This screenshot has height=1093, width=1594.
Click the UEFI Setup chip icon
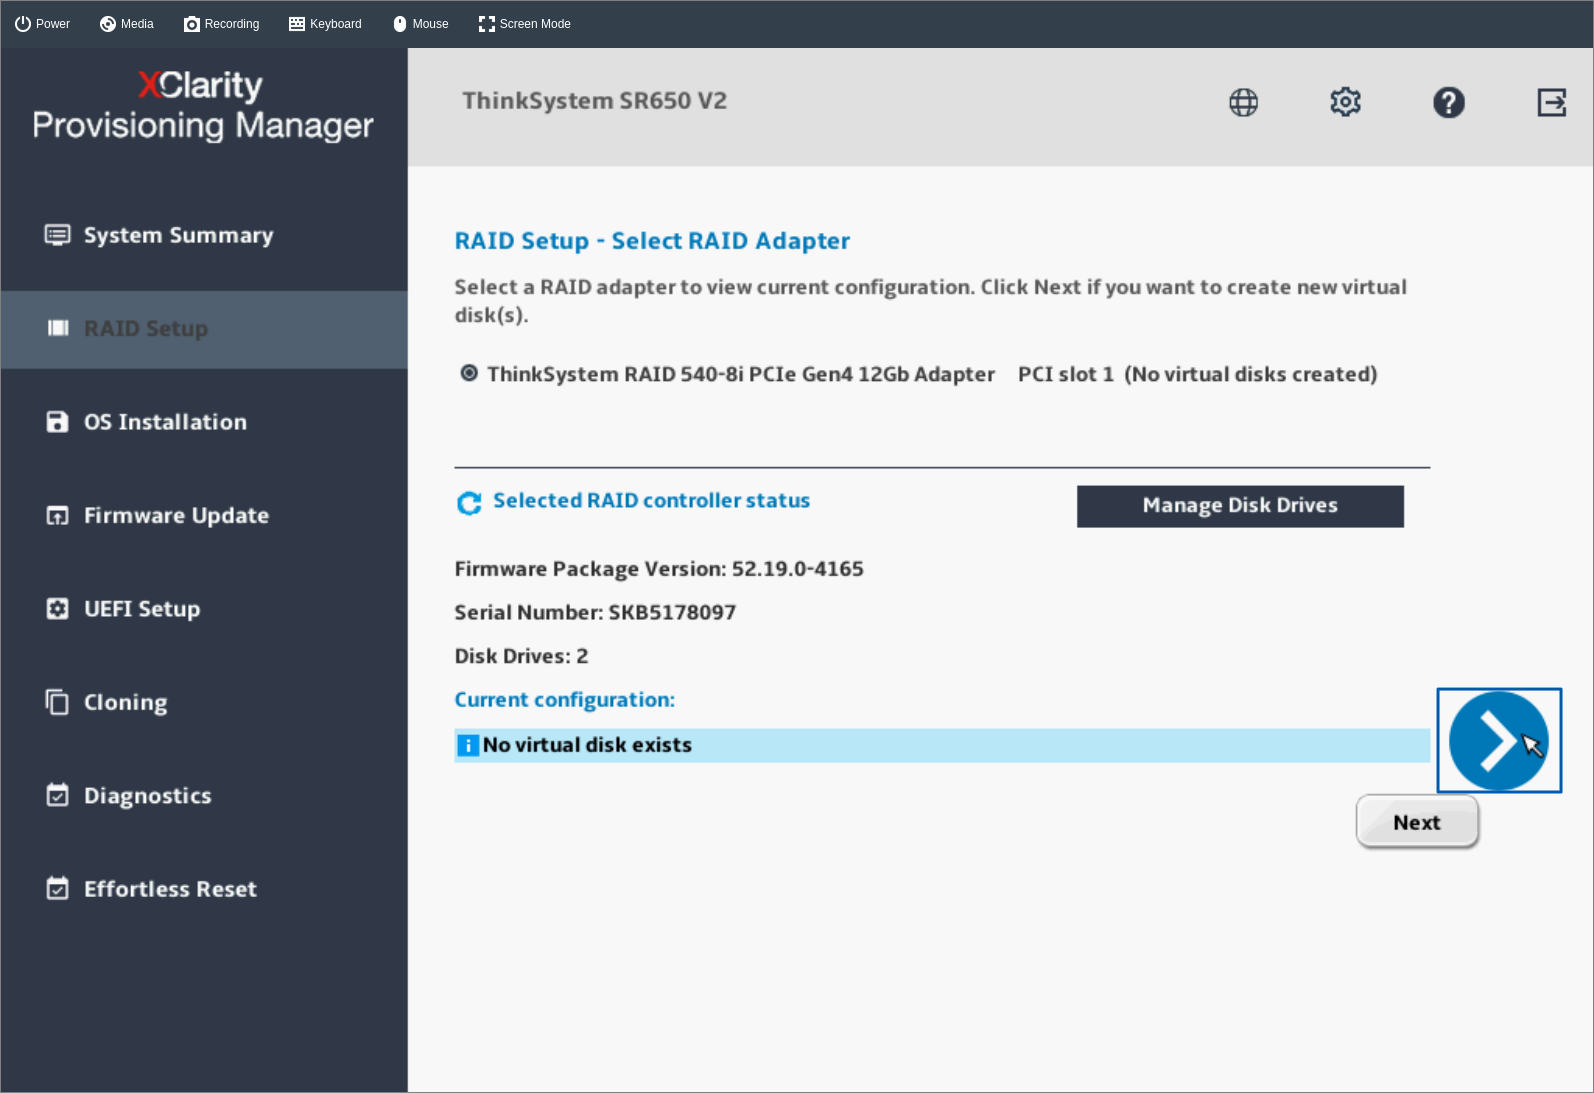point(58,608)
